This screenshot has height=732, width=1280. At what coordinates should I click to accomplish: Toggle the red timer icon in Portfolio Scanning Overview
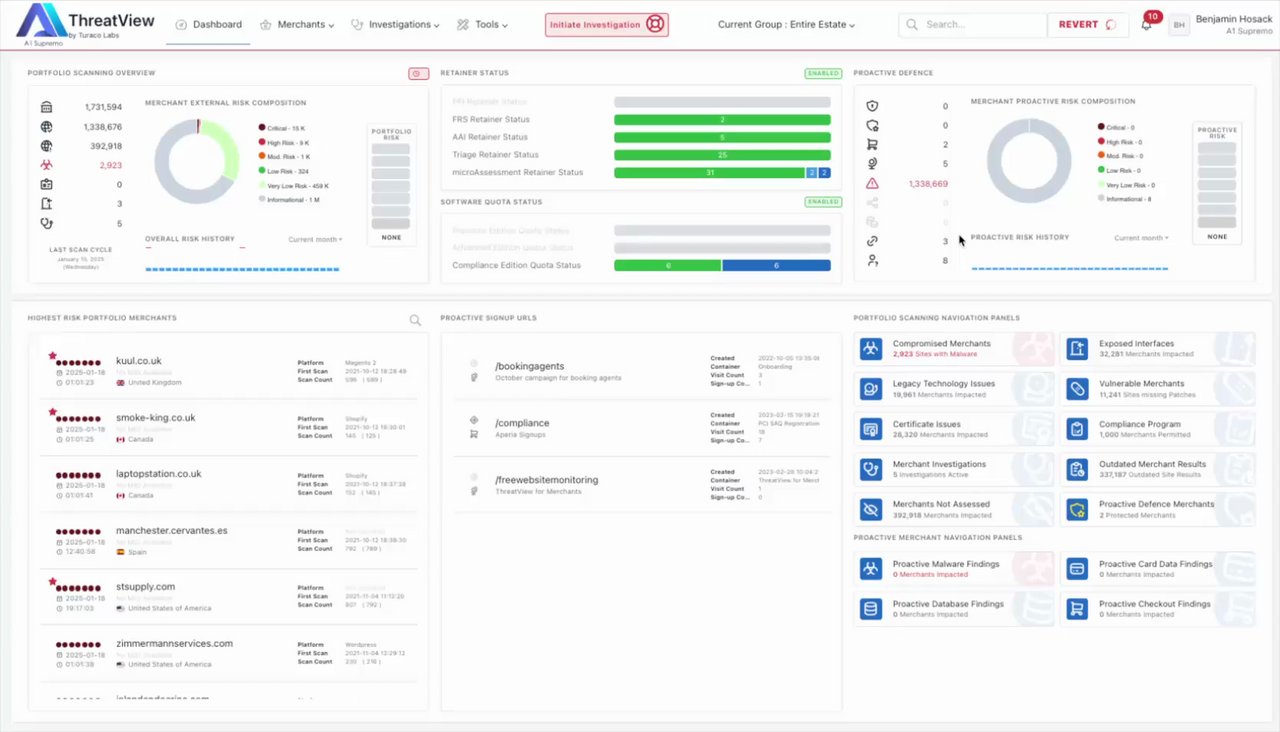(418, 73)
